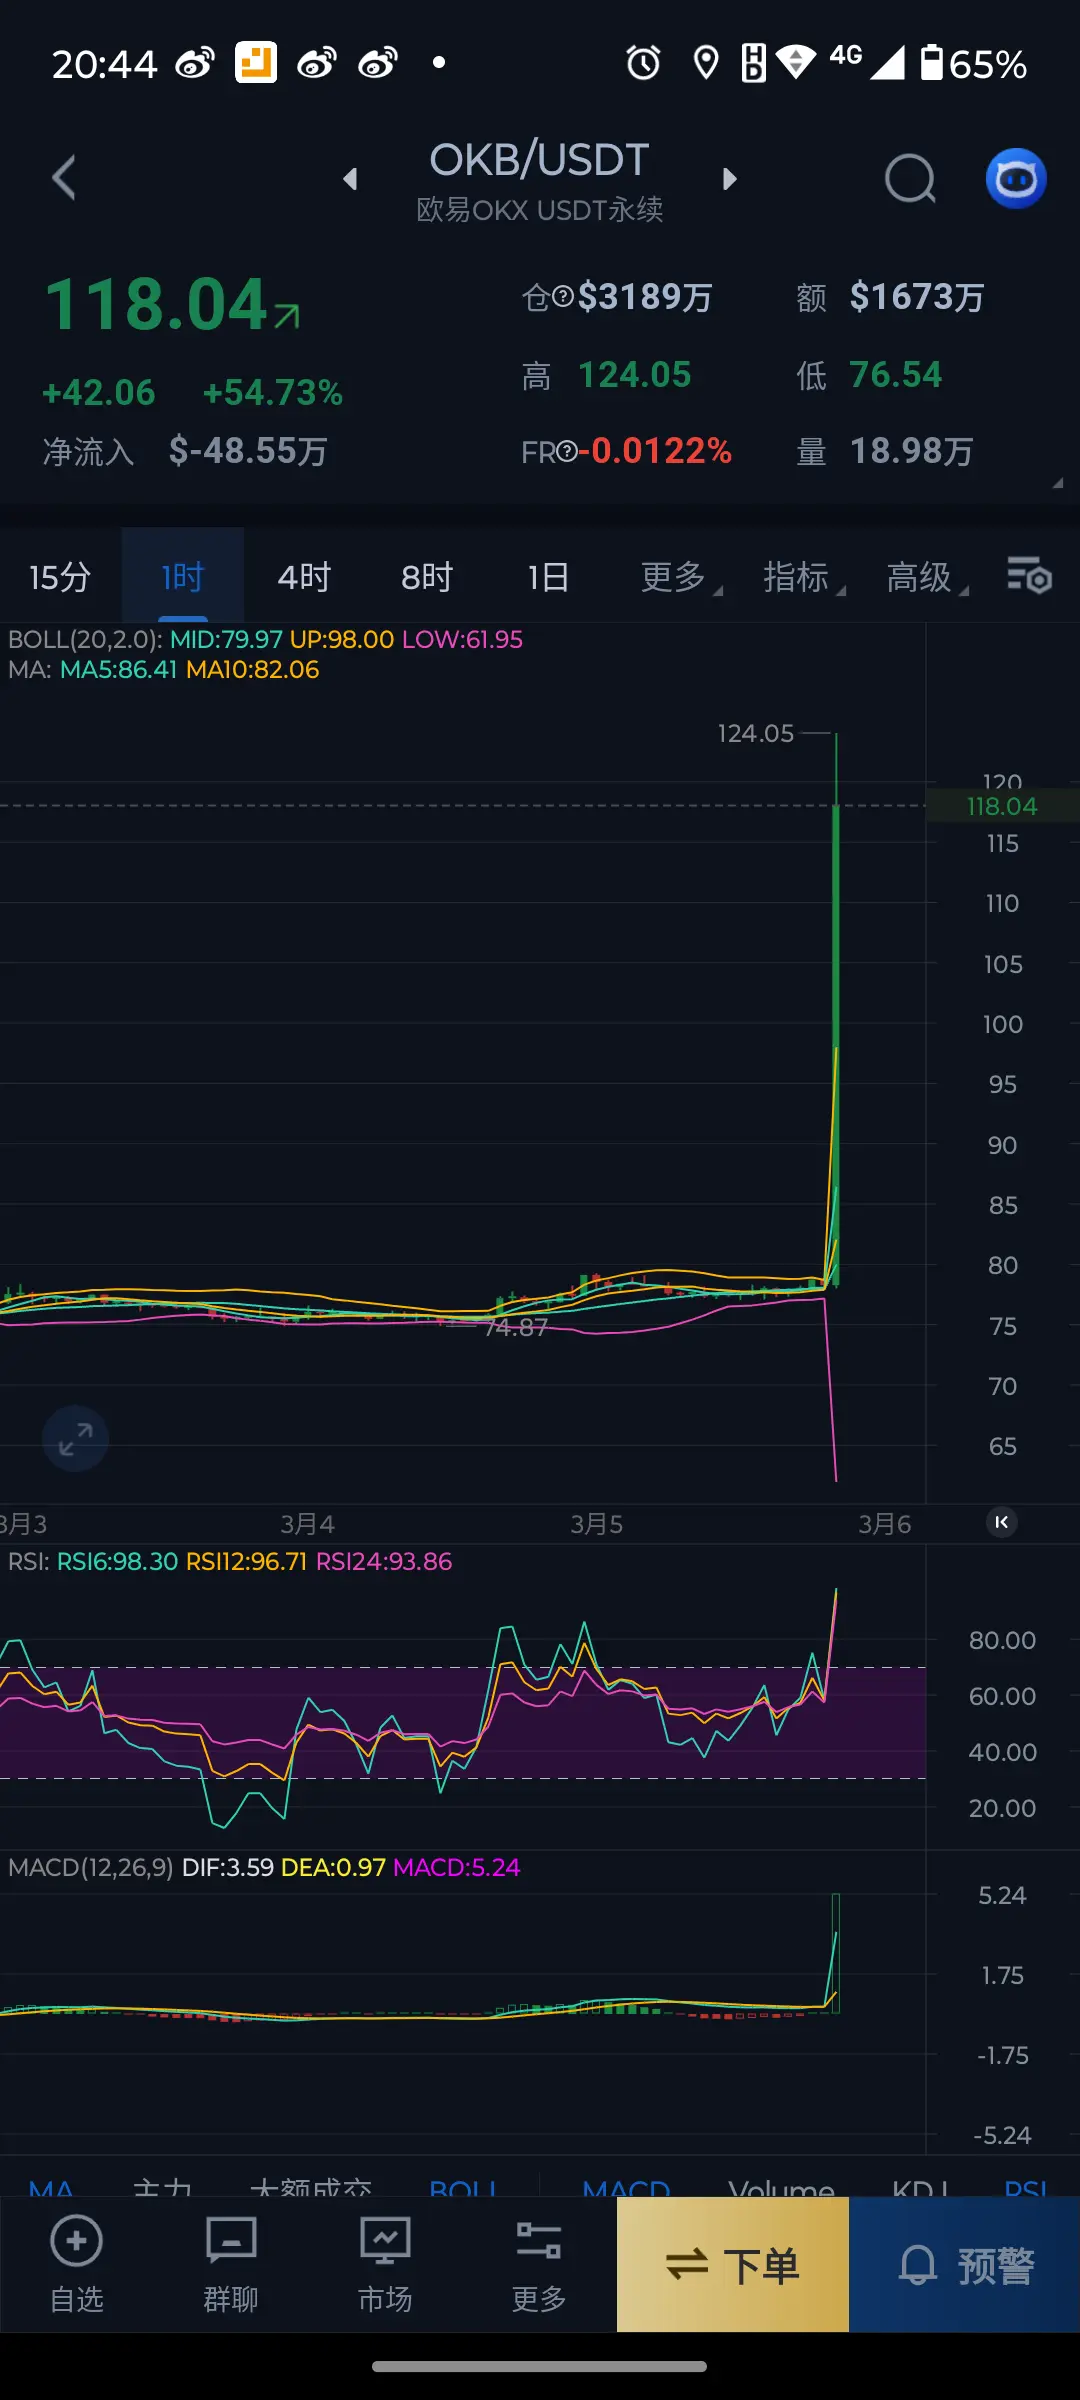The image size is (1080, 2400).
Task: Tap the 124.05 high marker on chart
Action: coord(755,733)
